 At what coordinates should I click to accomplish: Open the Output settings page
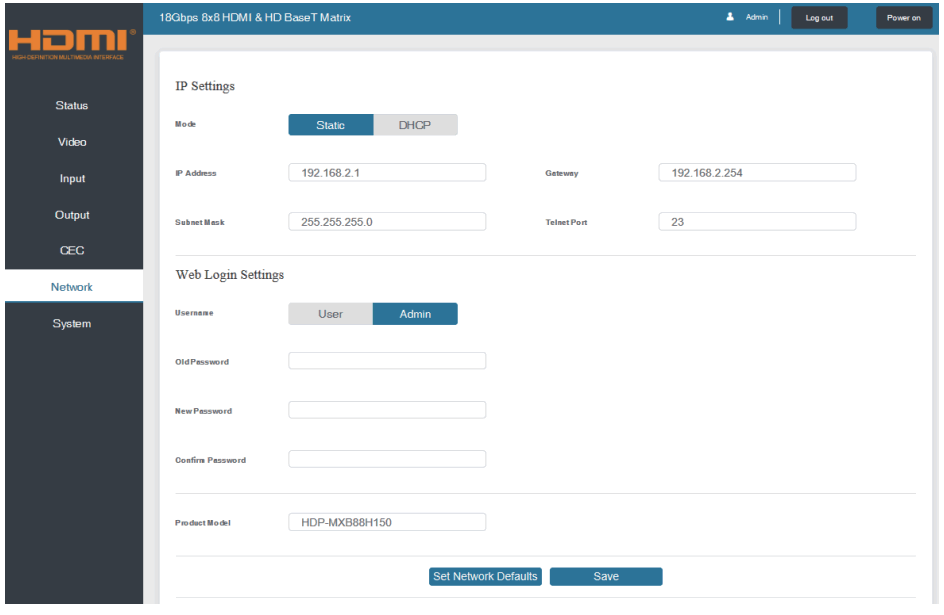pos(71,214)
